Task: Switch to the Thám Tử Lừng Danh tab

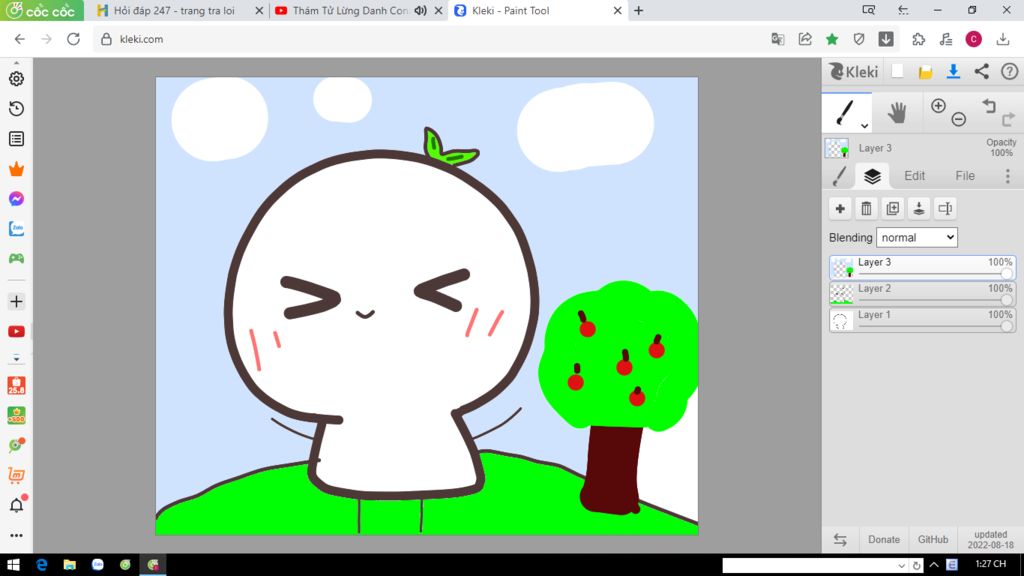Action: pyautogui.click(x=350, y=10)
